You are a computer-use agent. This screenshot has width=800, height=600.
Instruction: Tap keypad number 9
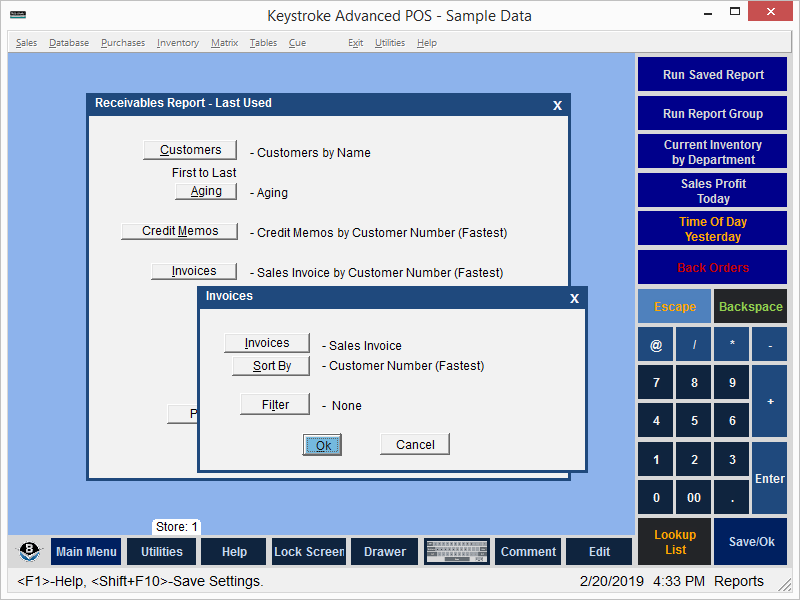(x=732, y=383)
